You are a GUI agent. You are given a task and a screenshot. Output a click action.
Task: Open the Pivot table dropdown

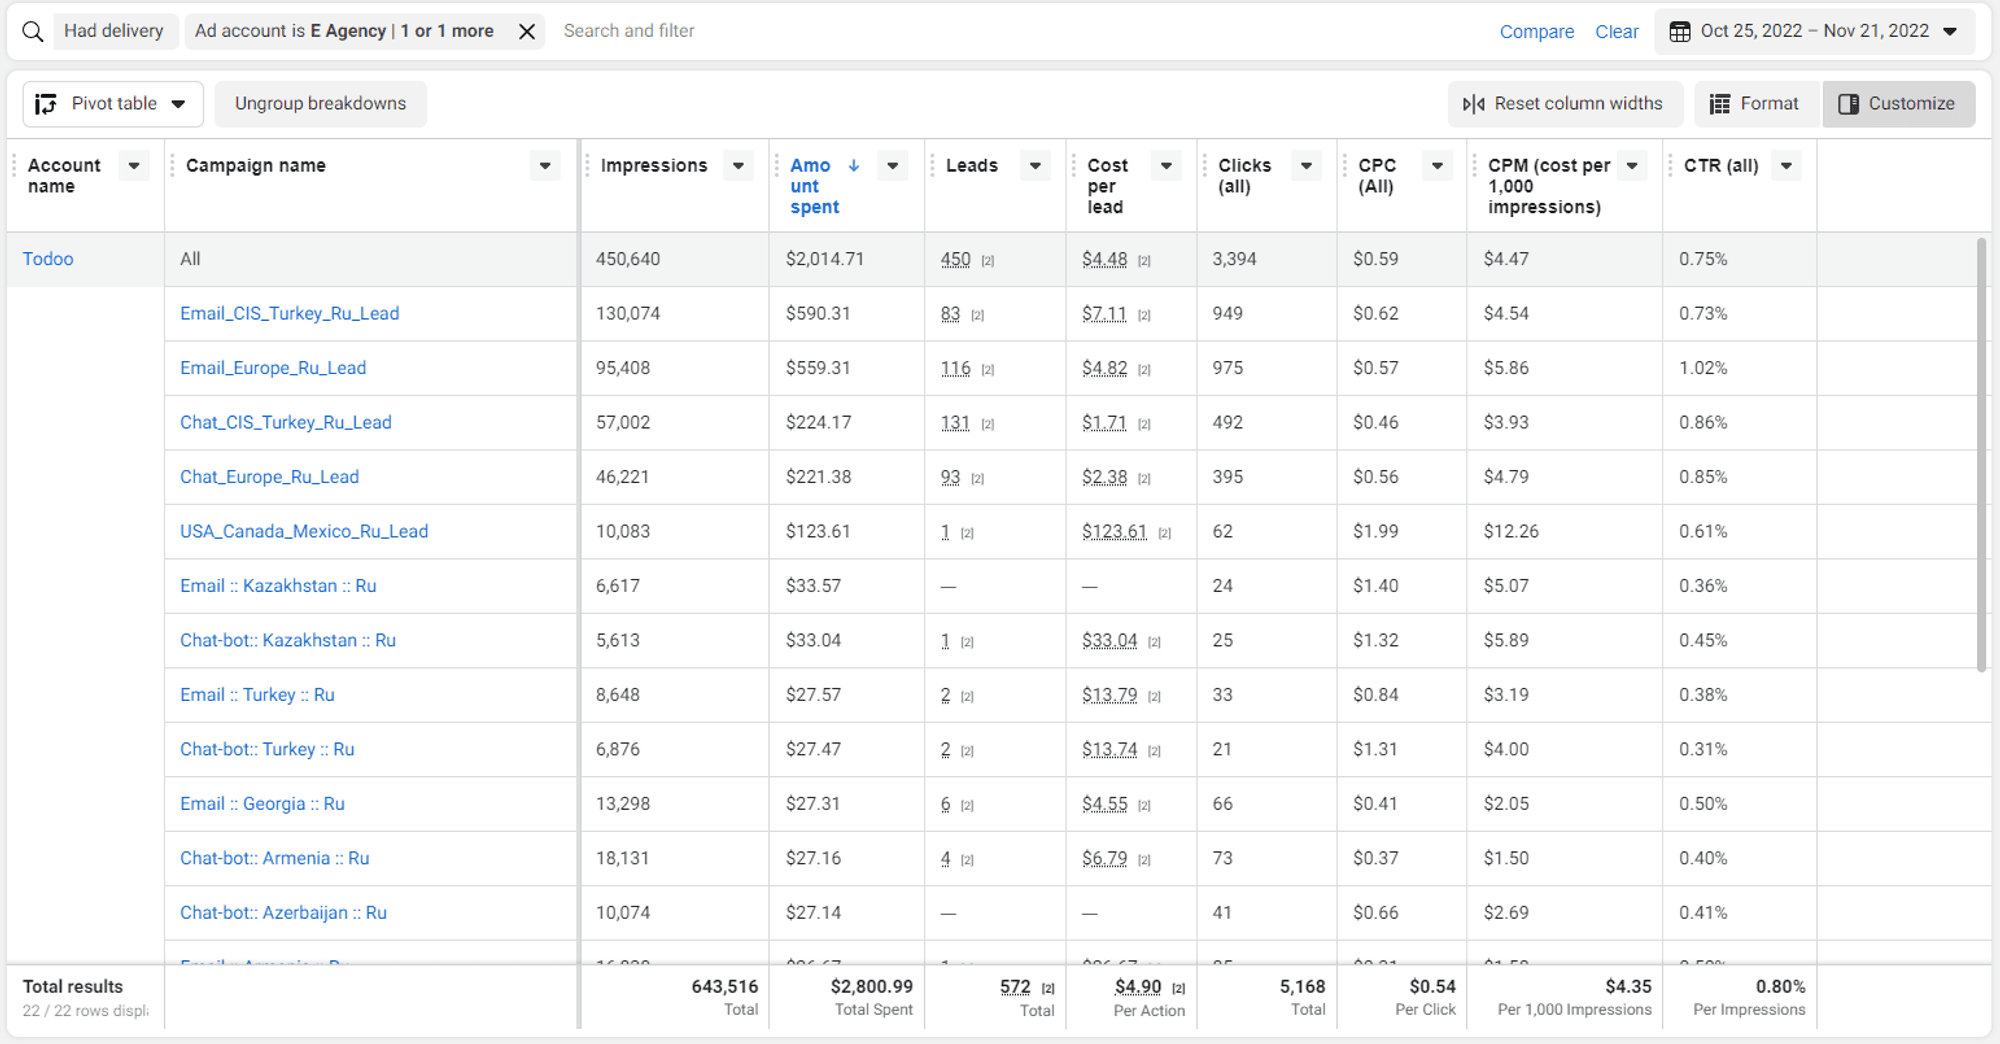(x=179, y=103)
